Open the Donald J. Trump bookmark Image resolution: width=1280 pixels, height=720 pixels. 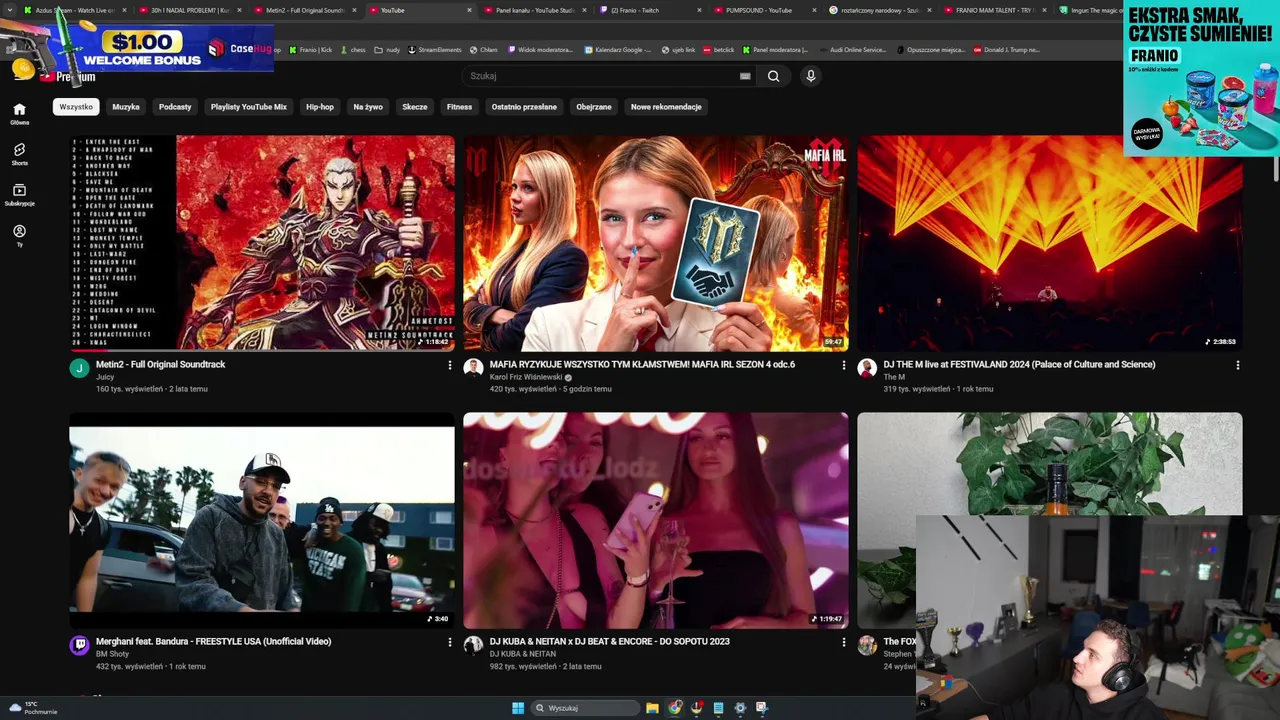1007,49
